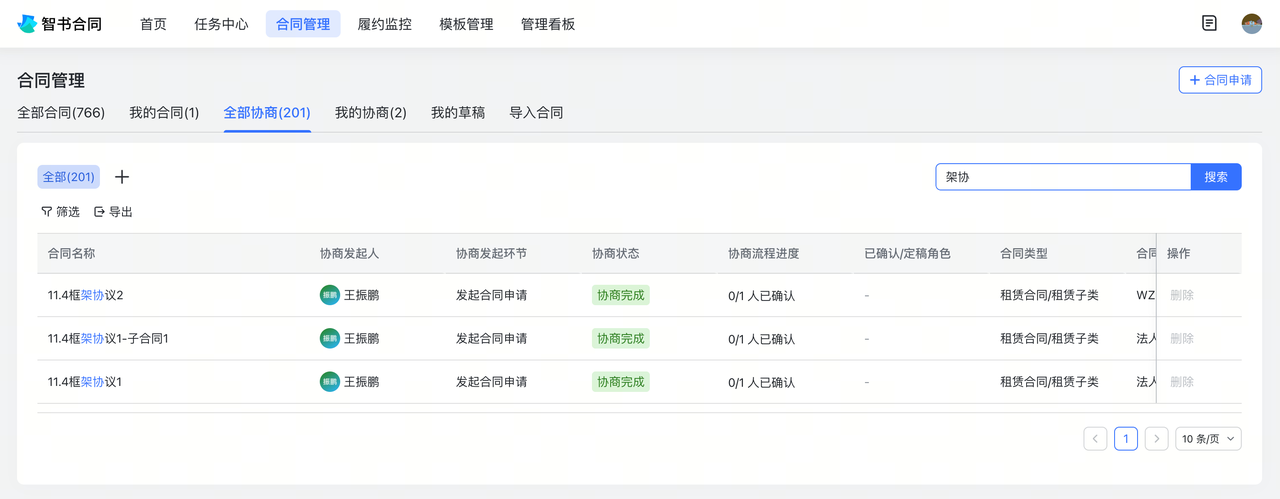Screen dimensions: 1280x499
Task: Click the 导出 export icon button
Action: [x=113, y=212]
